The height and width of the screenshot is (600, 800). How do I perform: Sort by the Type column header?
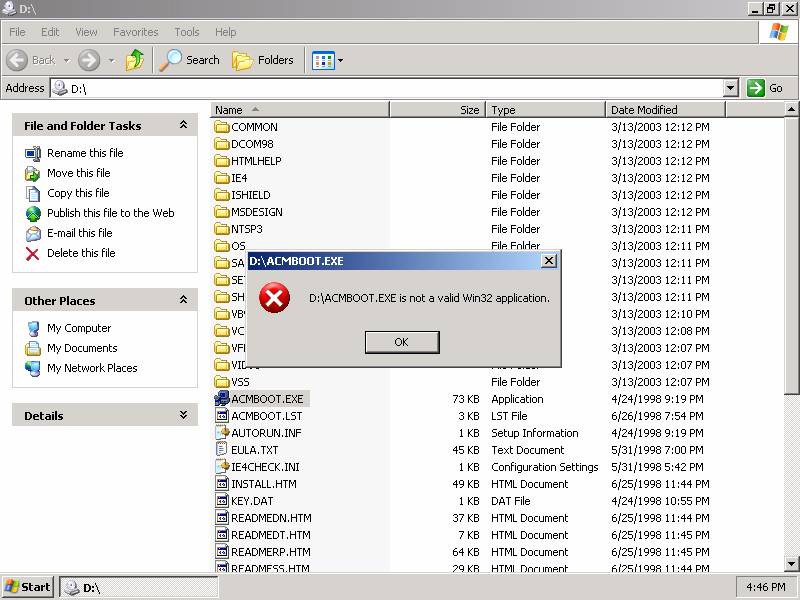click(x=545, y=110)
